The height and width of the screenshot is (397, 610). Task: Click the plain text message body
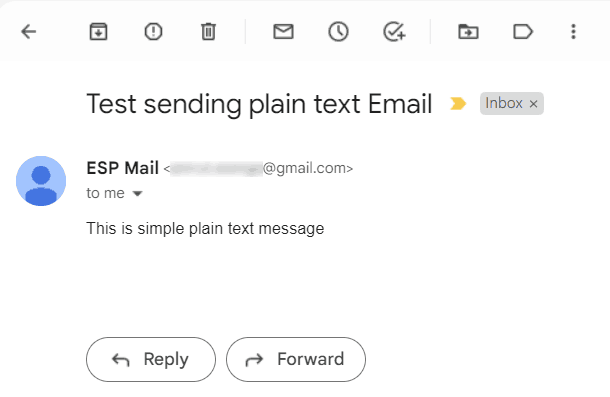(x=205, y=228)
